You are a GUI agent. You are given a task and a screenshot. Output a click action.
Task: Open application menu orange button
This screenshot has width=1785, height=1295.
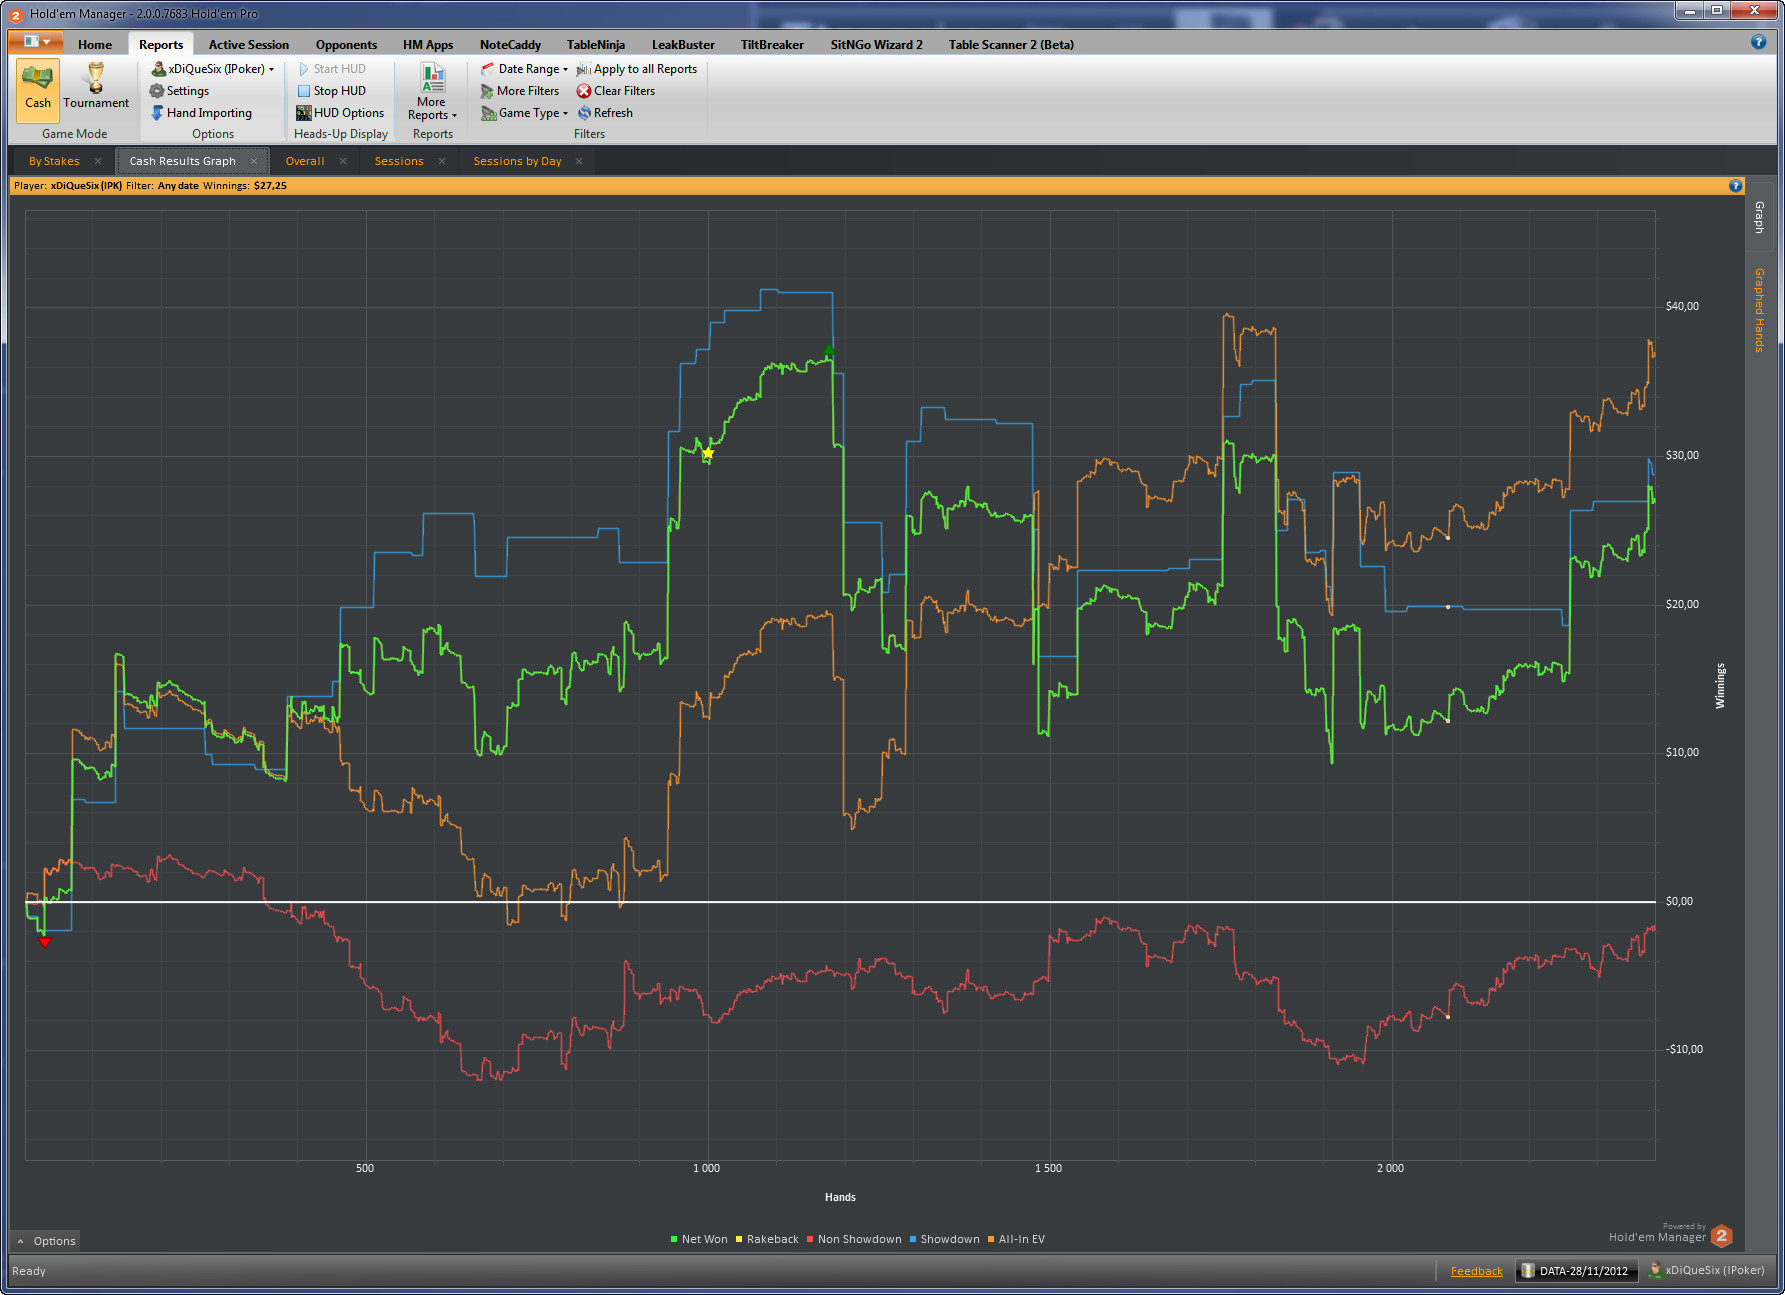tap(36, 42)
